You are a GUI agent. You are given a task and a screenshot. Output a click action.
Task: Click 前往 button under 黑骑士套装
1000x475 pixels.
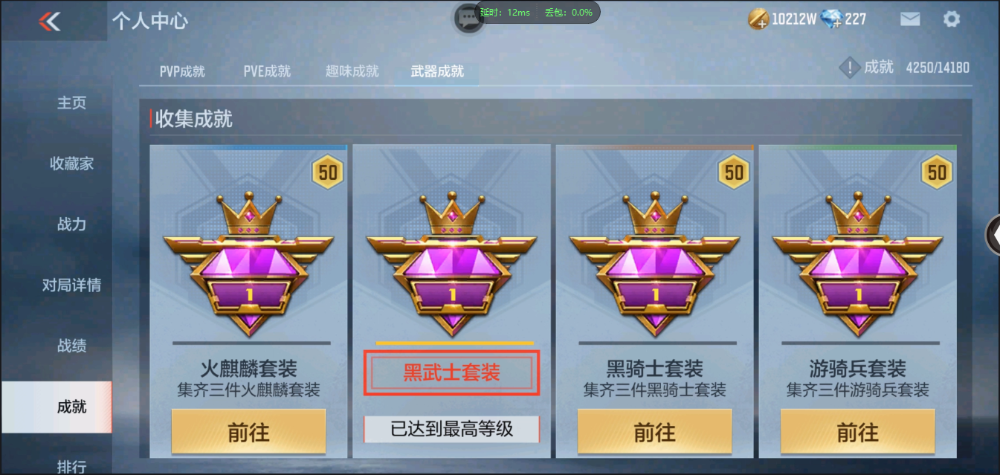pyautogui.click(x=654, y=432)
